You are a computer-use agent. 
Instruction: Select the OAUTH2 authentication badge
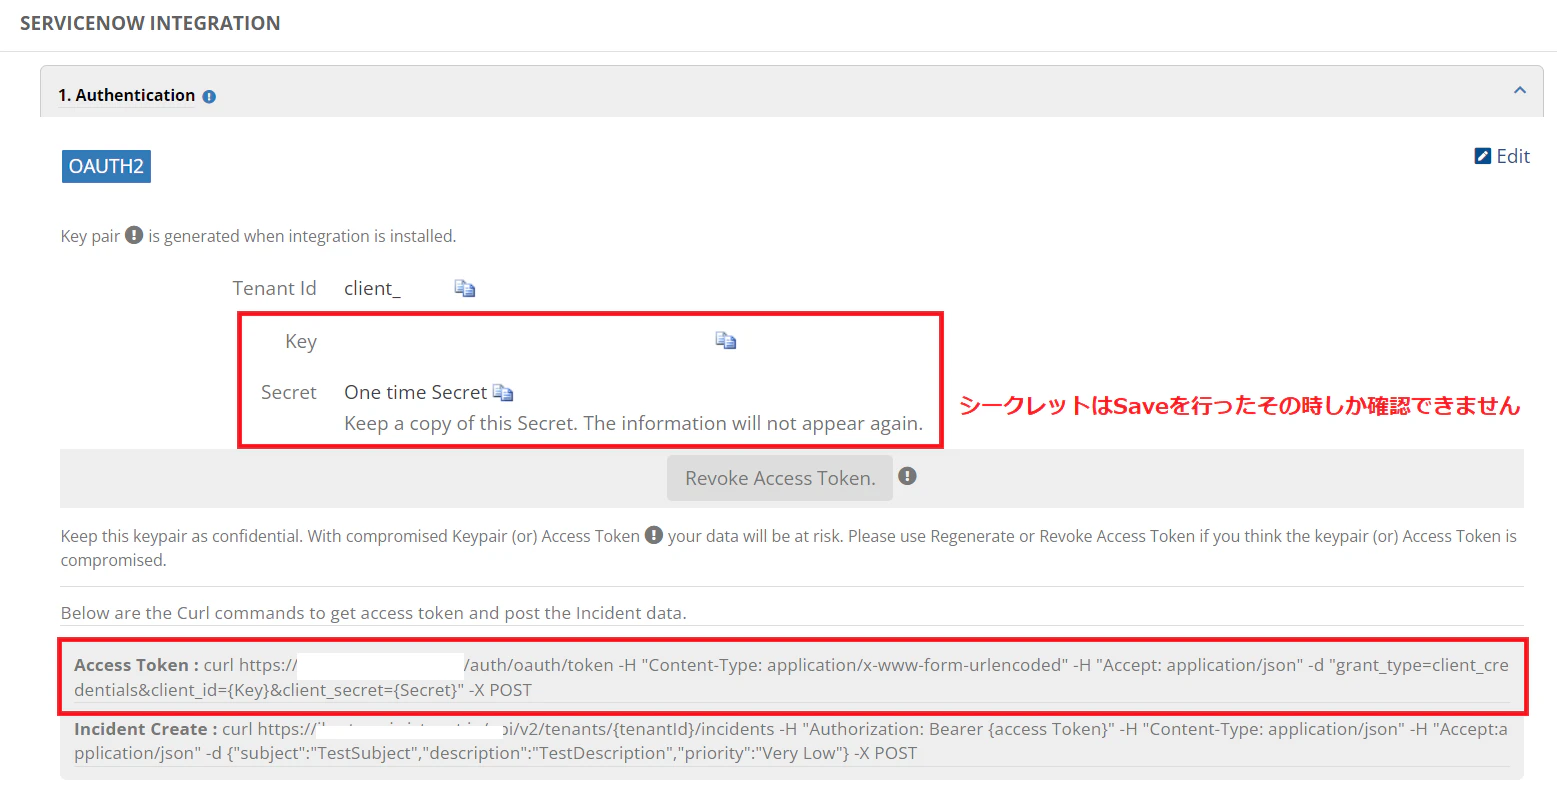pos(106,167)
